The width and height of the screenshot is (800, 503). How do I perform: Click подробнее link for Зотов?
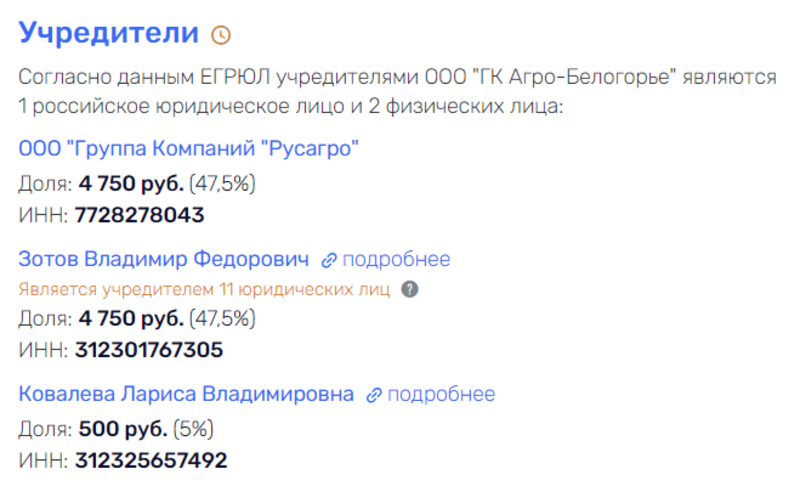click(396, 260)
